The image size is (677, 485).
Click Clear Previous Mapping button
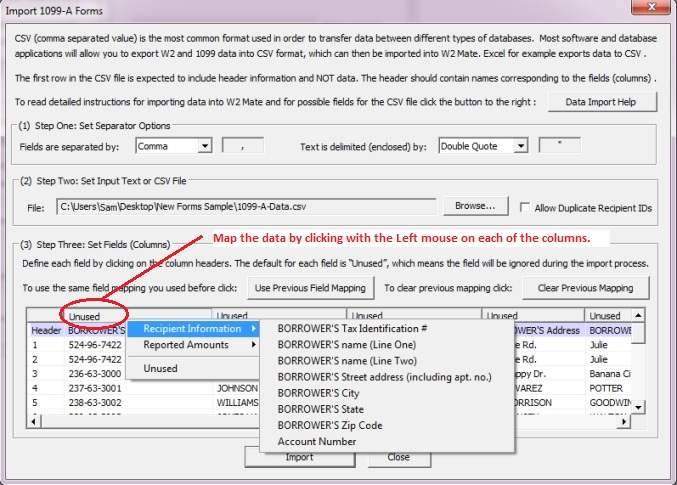click(585, 288)
